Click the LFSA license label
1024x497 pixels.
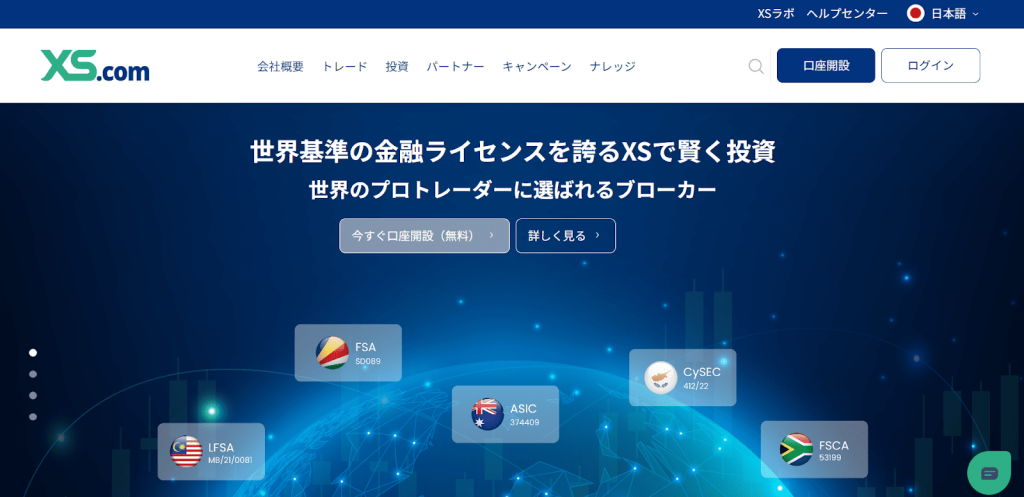click(221, 447)
